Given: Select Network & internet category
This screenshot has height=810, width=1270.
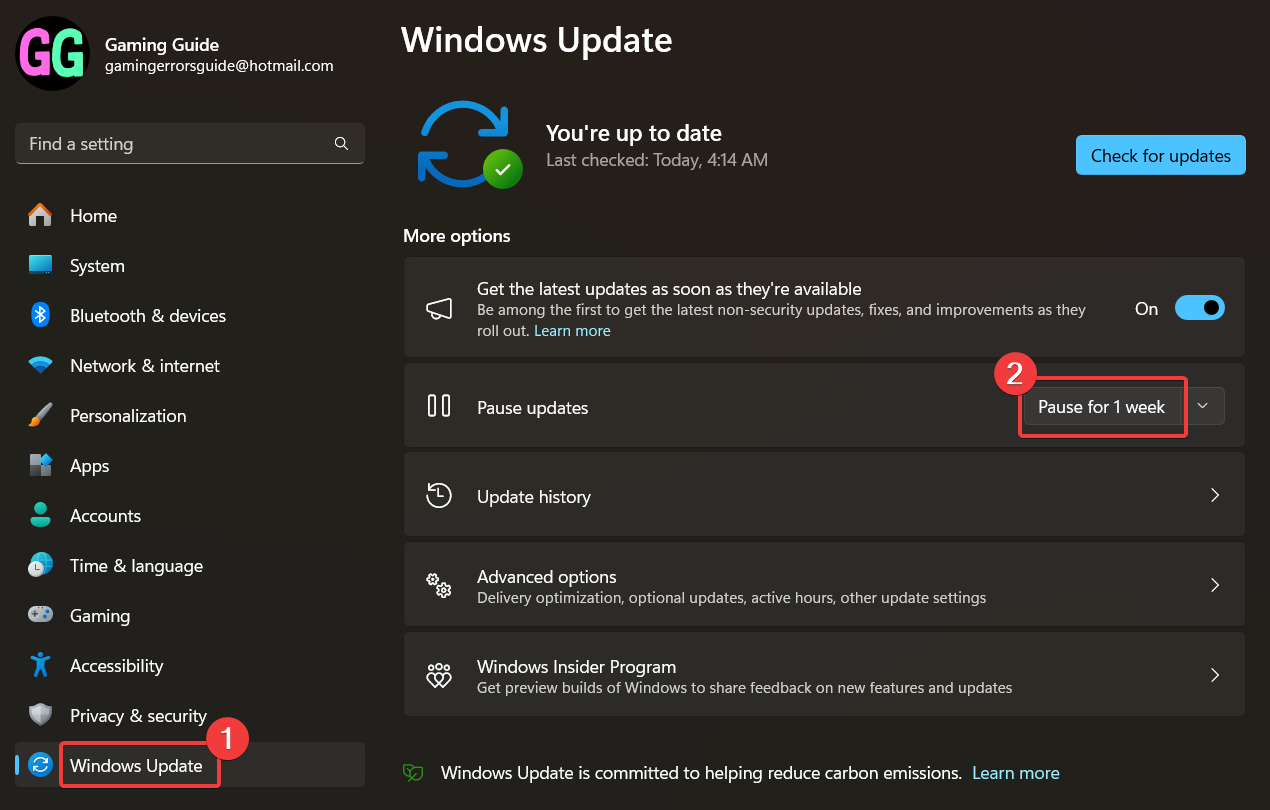Looking at the screenshot, I should click(x=190, y=366).
